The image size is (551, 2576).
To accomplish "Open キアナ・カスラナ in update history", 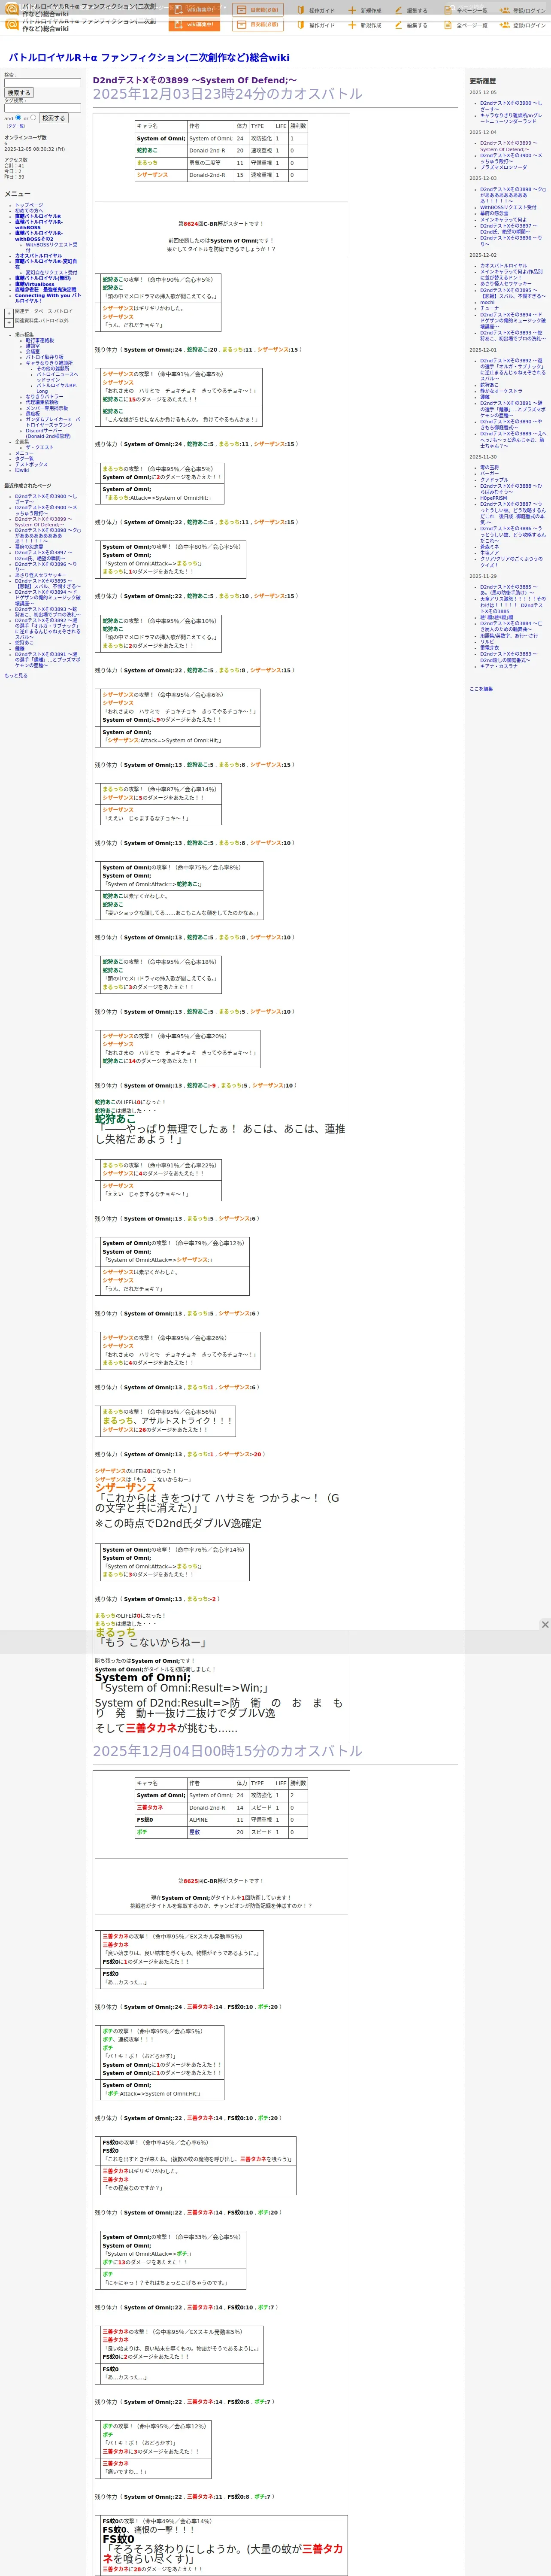I will (x=499, y=666).
